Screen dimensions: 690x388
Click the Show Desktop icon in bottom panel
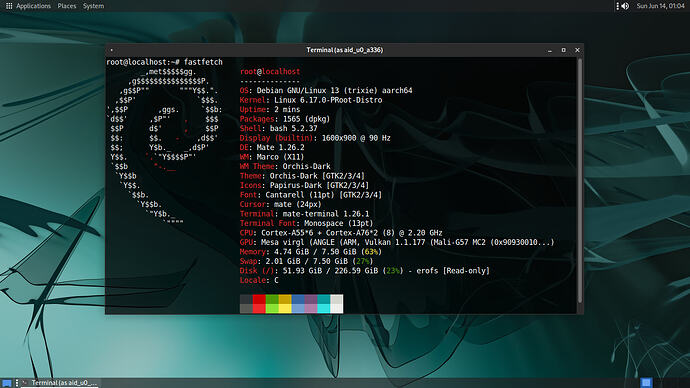pos(7,383)
